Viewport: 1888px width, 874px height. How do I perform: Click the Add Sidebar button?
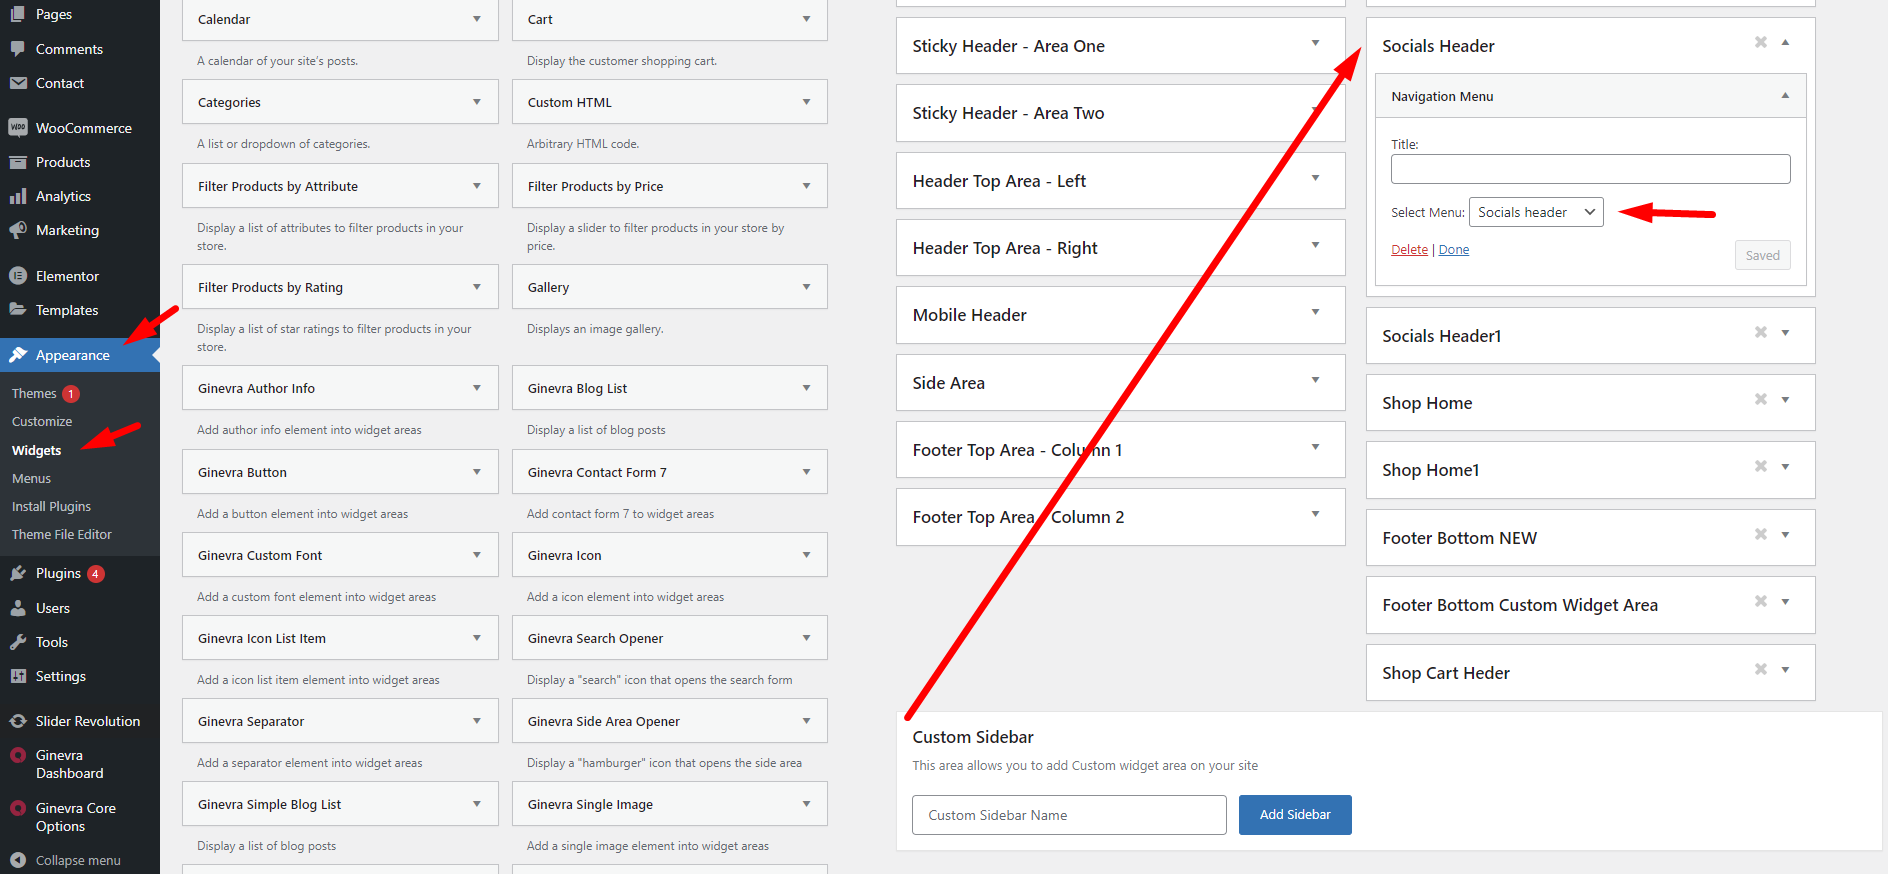(1295, 815)
